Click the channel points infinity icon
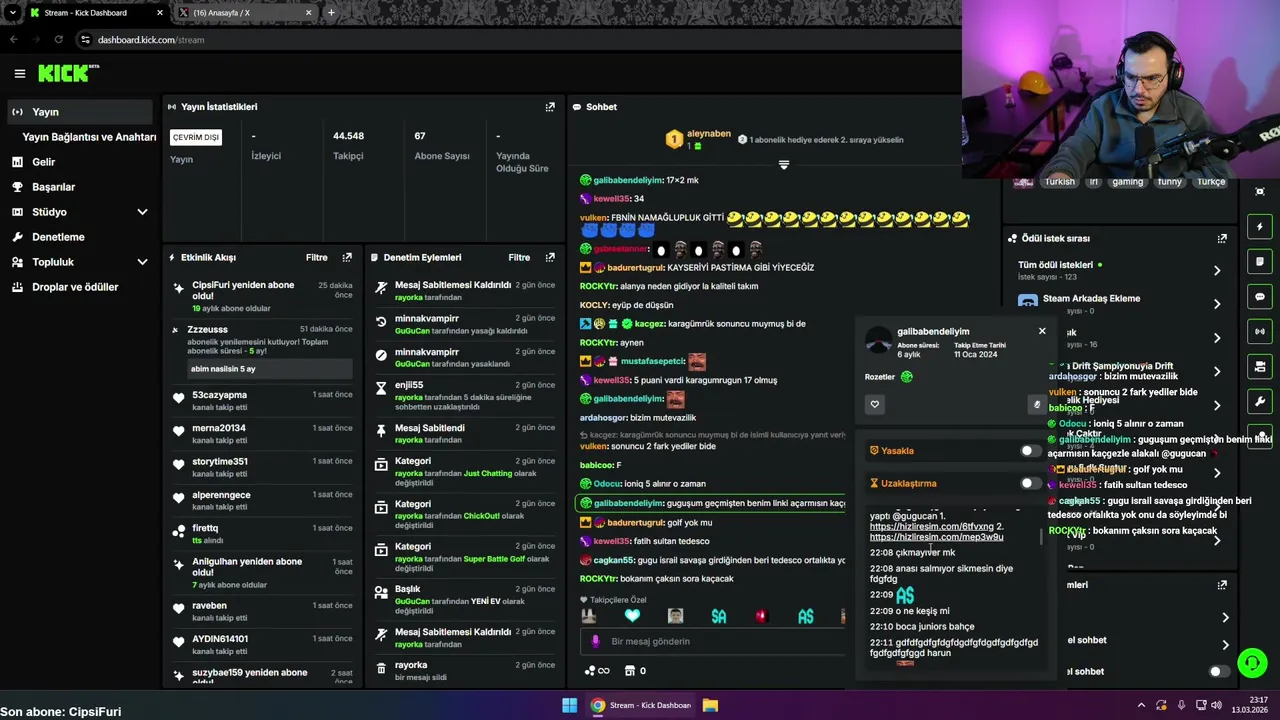The height and width of the screenshot is (720, 1280). point(597,671)
